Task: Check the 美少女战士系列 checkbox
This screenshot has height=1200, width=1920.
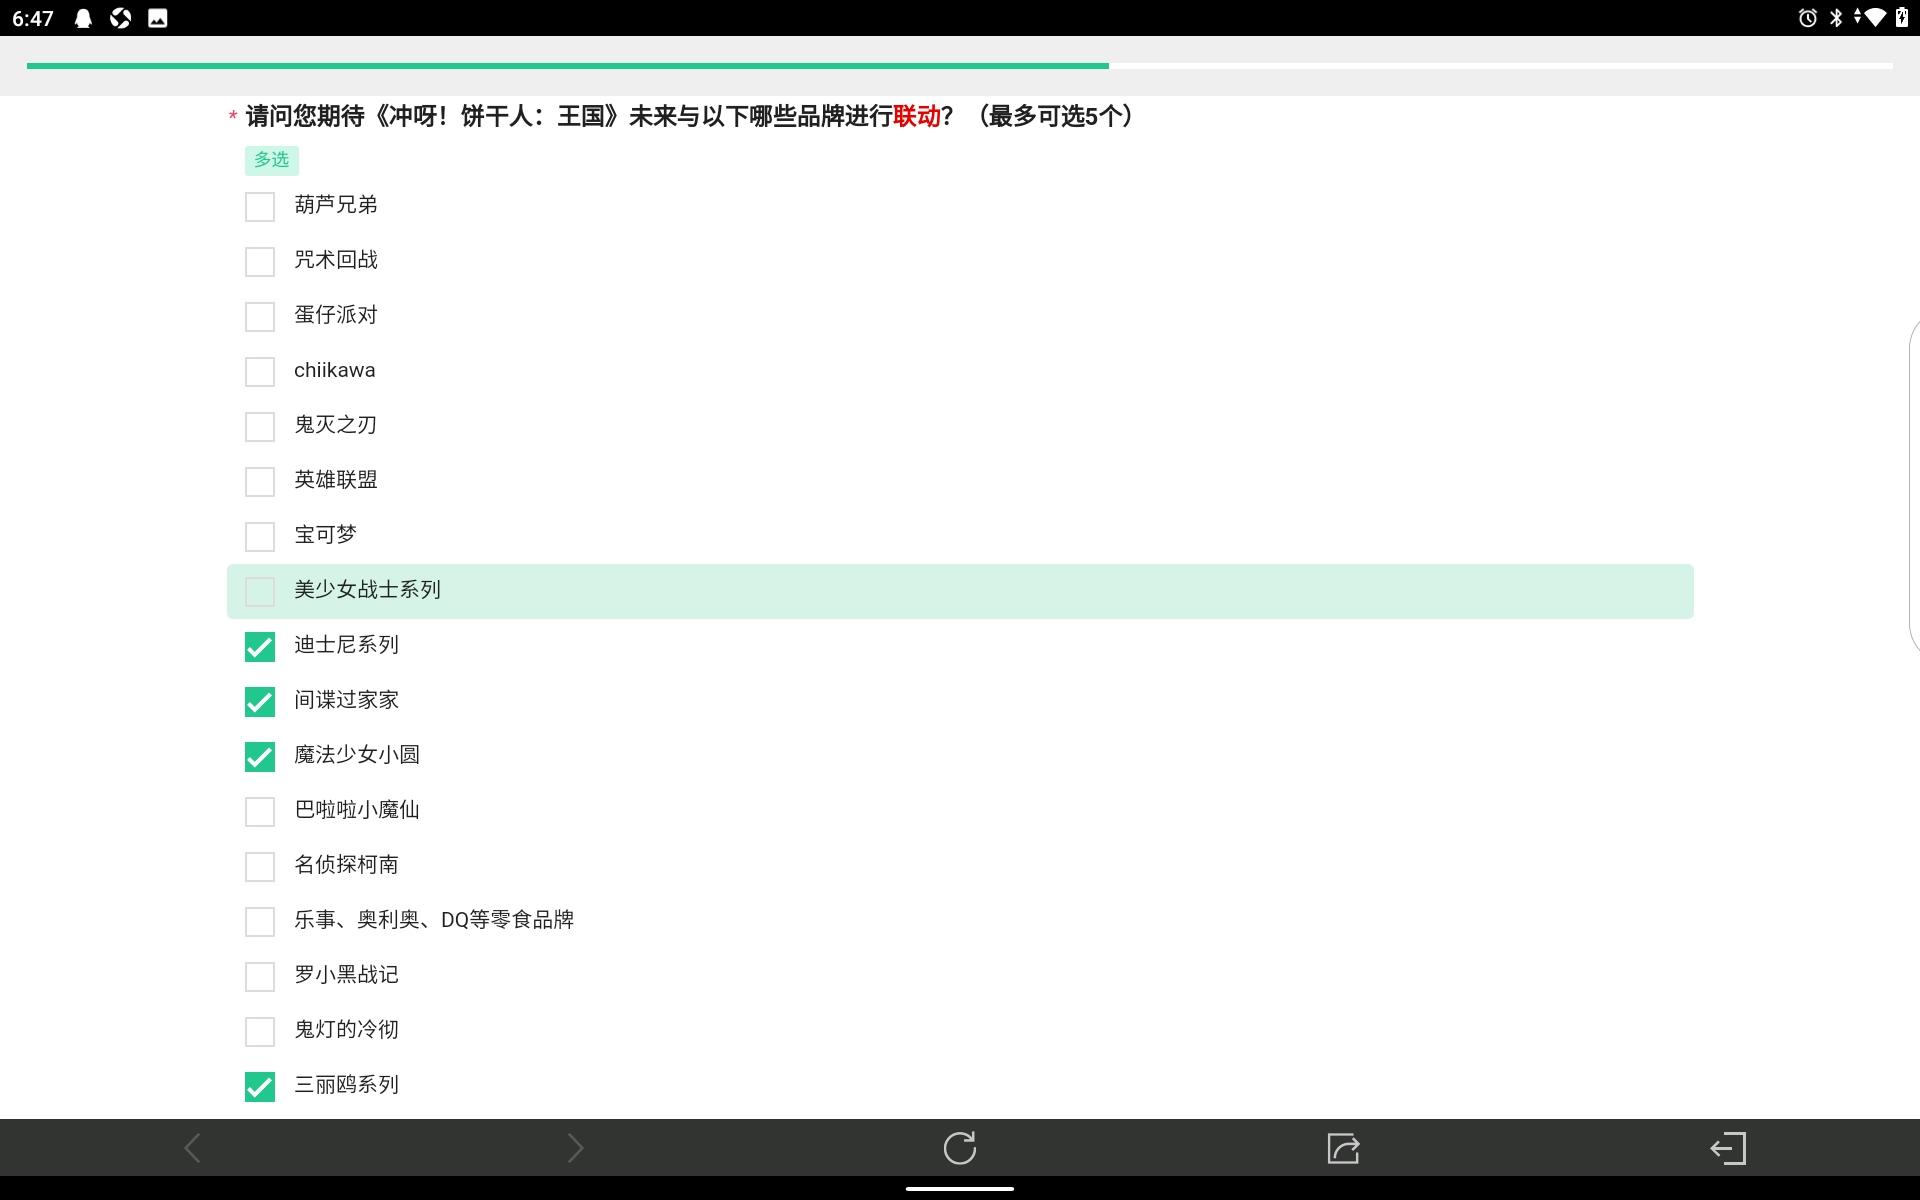Action: (260, 592)
